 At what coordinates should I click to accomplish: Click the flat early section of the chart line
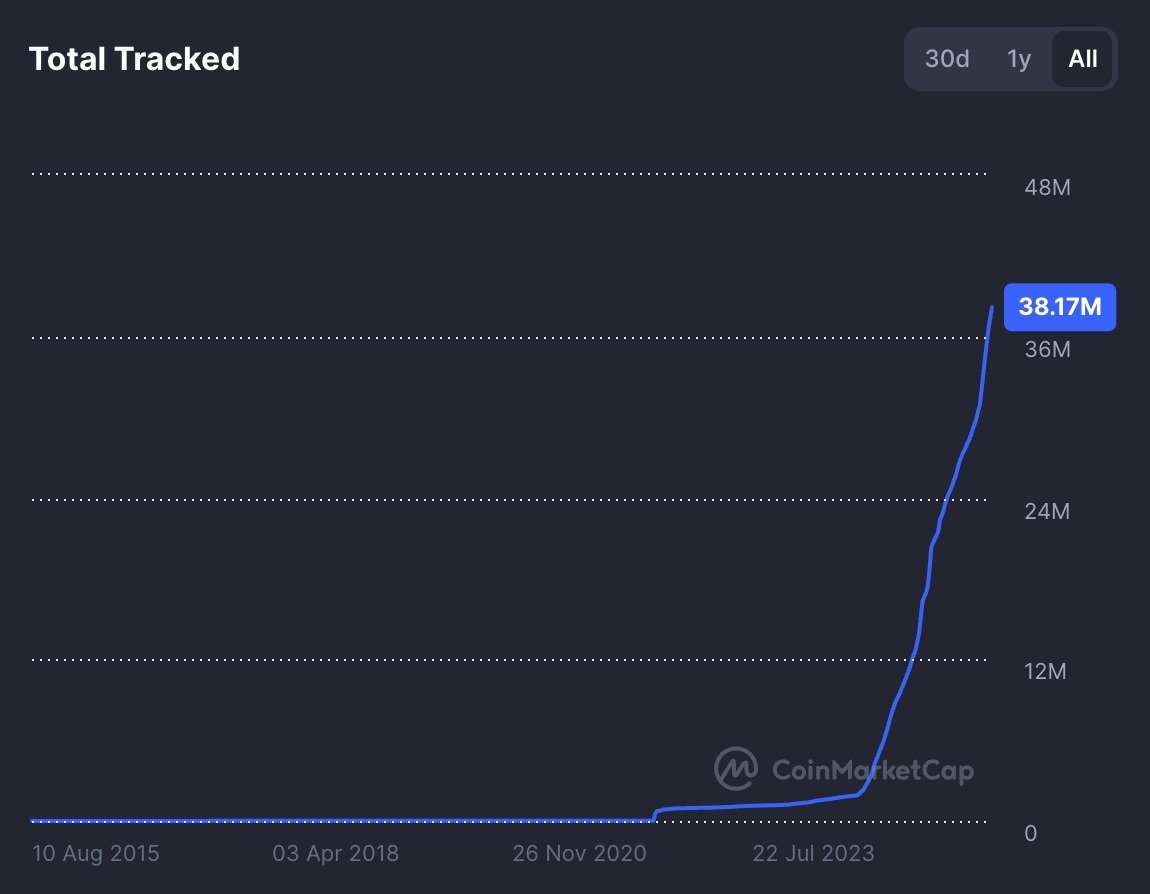coord(300,817)
